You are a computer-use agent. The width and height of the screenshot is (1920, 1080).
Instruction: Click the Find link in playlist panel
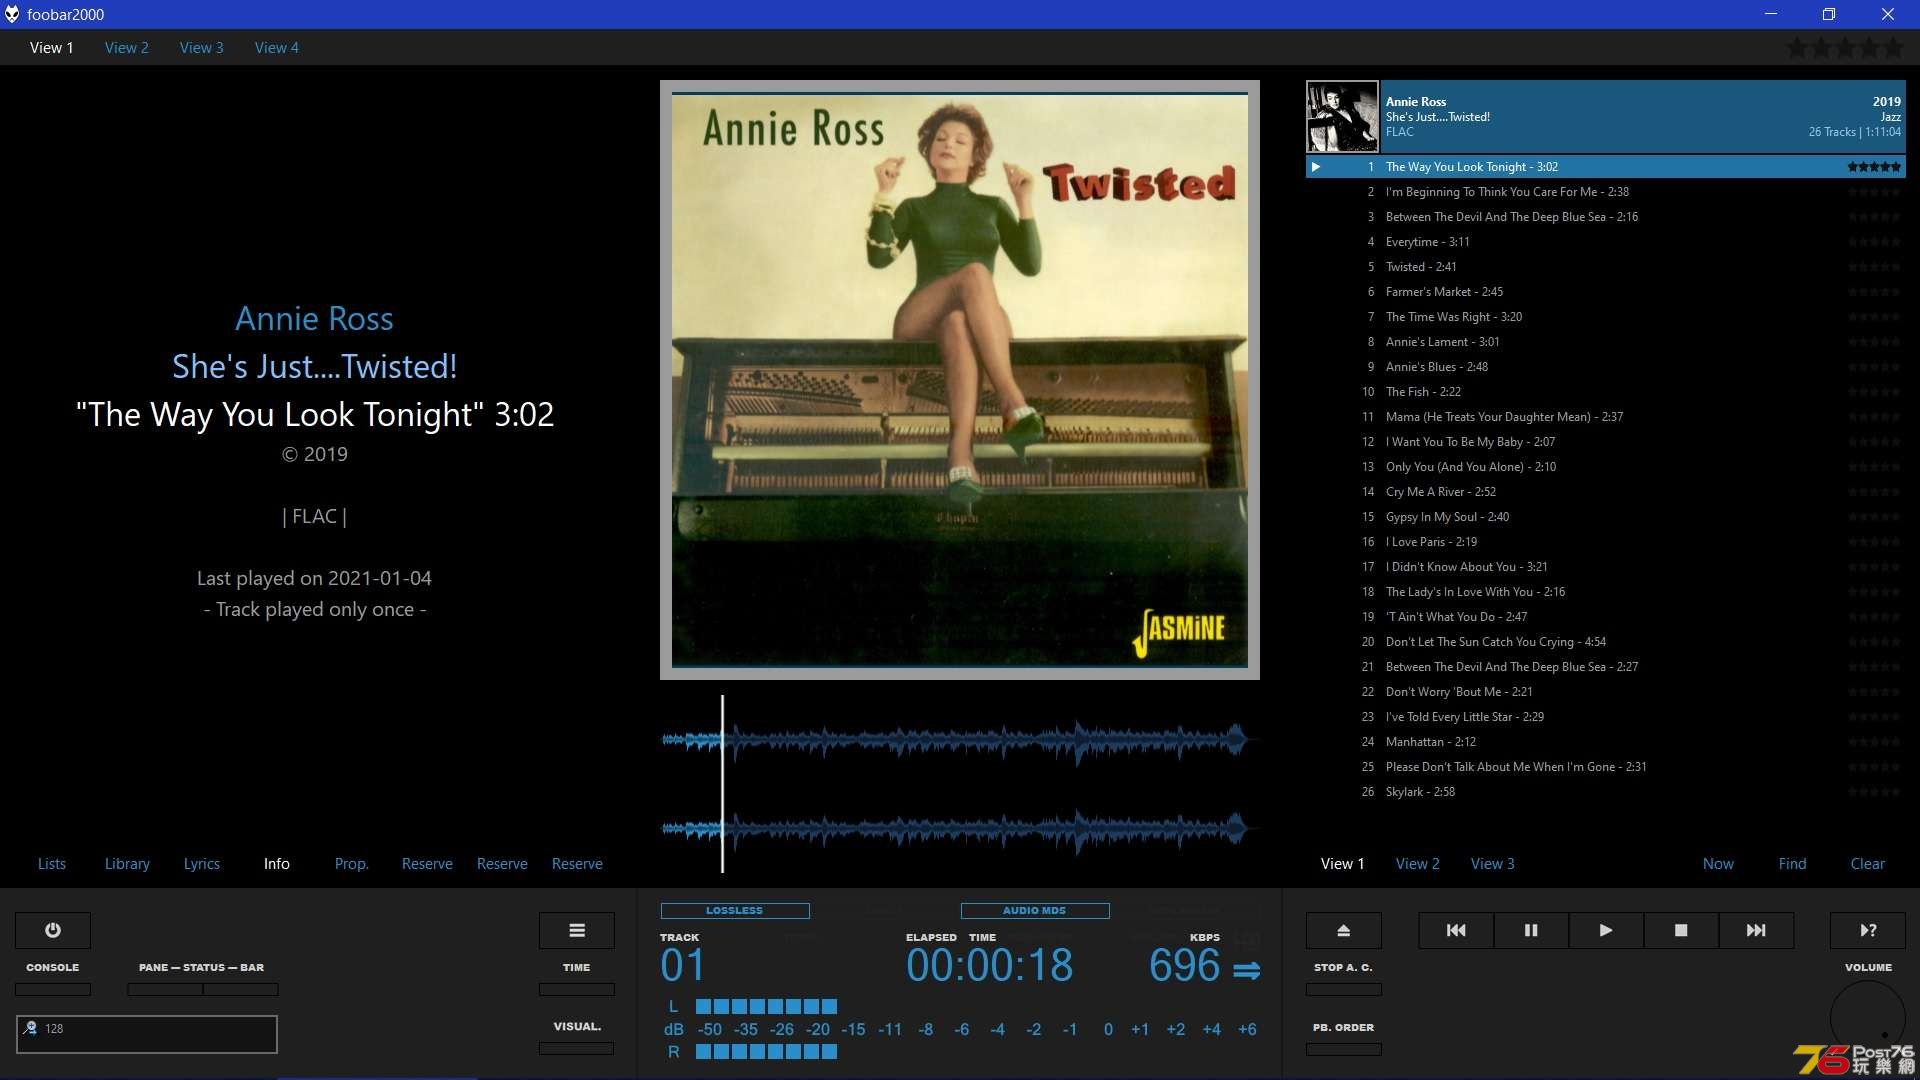[1793, 863]
